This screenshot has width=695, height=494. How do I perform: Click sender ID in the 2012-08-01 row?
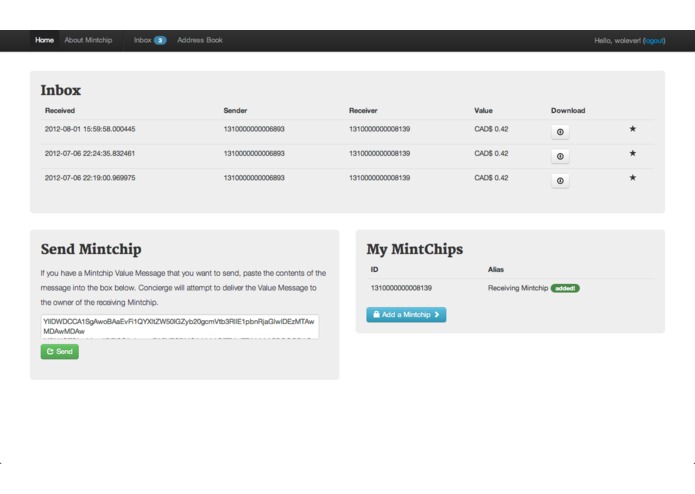[x=254, y=129]
